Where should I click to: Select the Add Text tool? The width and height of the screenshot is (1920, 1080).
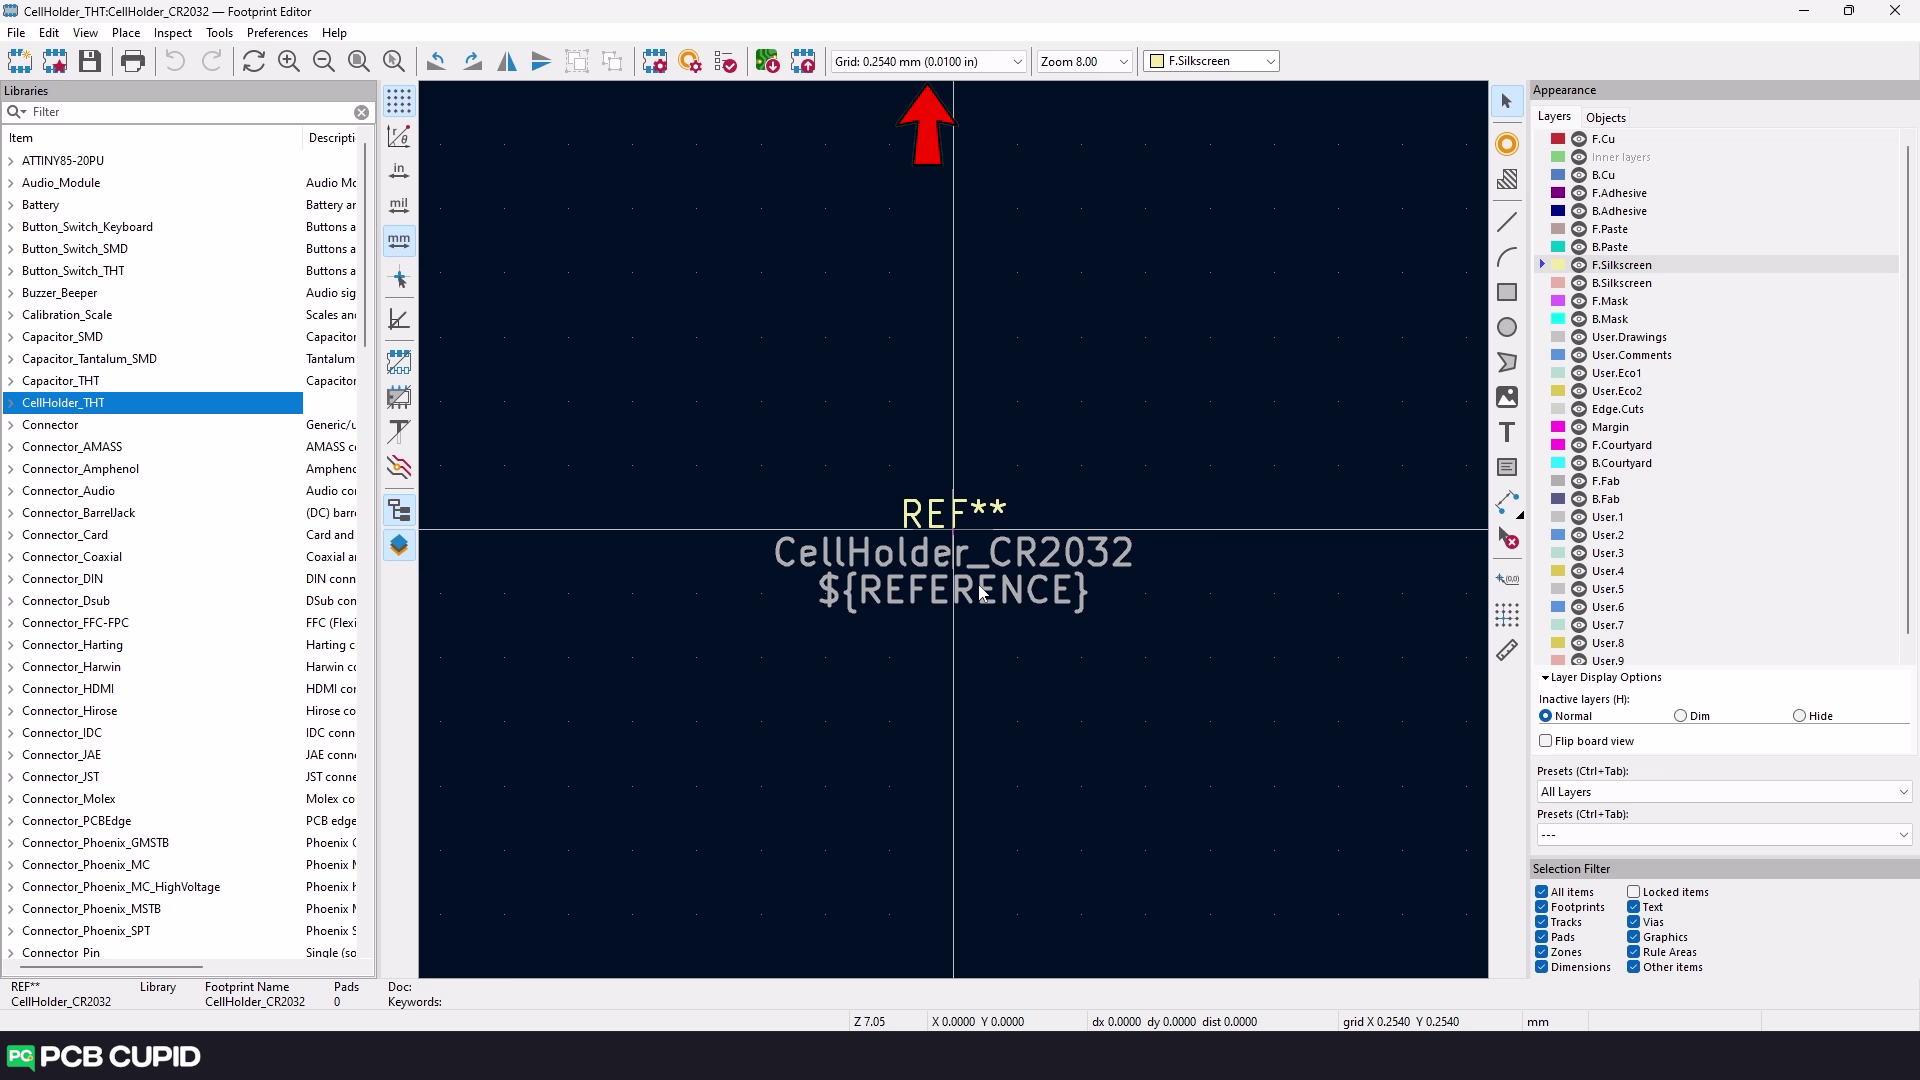tap(1507, 432)
